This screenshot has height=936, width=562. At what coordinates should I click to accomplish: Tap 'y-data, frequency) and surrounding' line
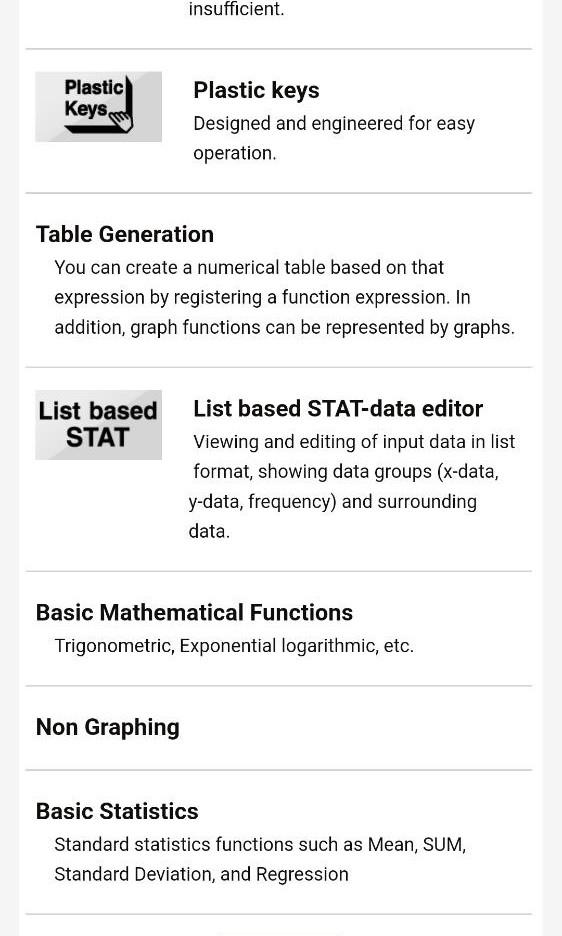[333, 501]
